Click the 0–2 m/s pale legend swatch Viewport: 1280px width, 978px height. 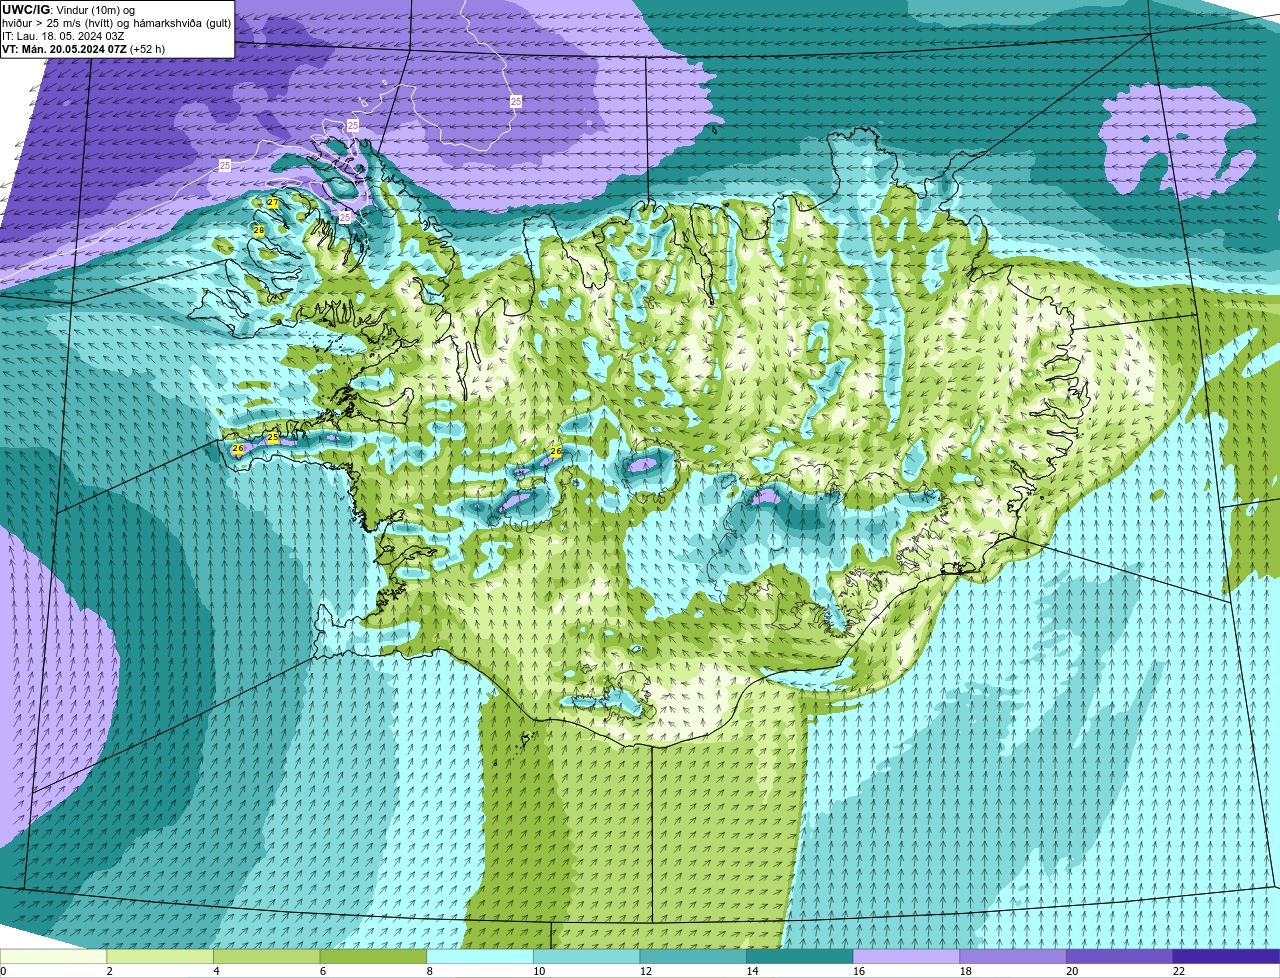coord(53,956)
